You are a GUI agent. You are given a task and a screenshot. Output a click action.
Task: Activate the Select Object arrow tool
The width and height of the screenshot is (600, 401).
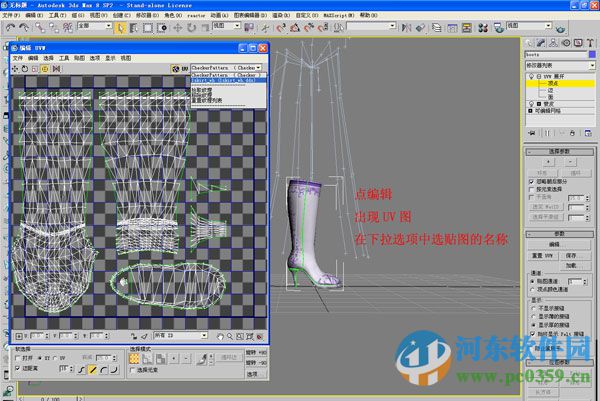click(x=120, y=28)
